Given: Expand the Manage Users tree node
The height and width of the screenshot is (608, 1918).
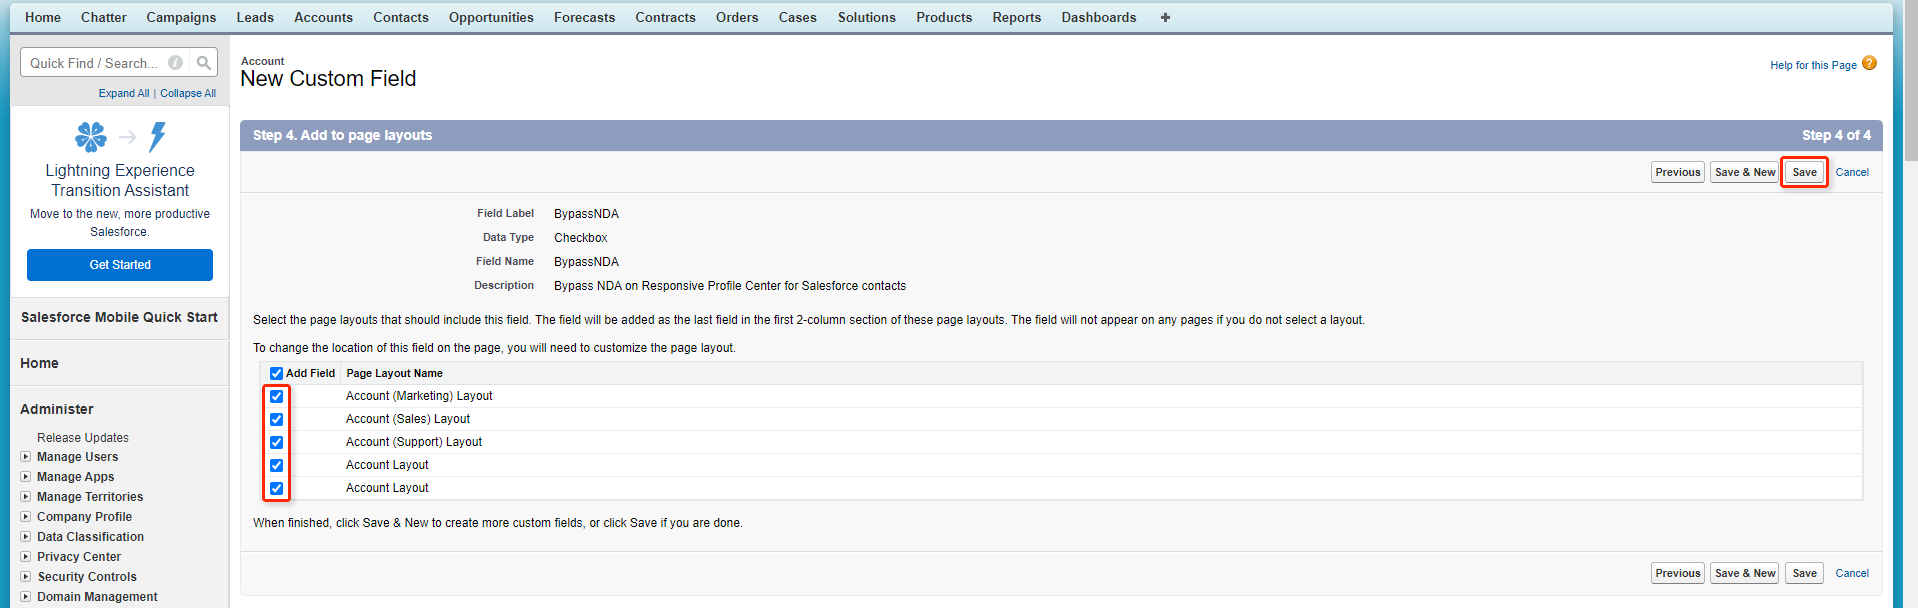Looking at the screenshot, I should (x=26, y=457).
